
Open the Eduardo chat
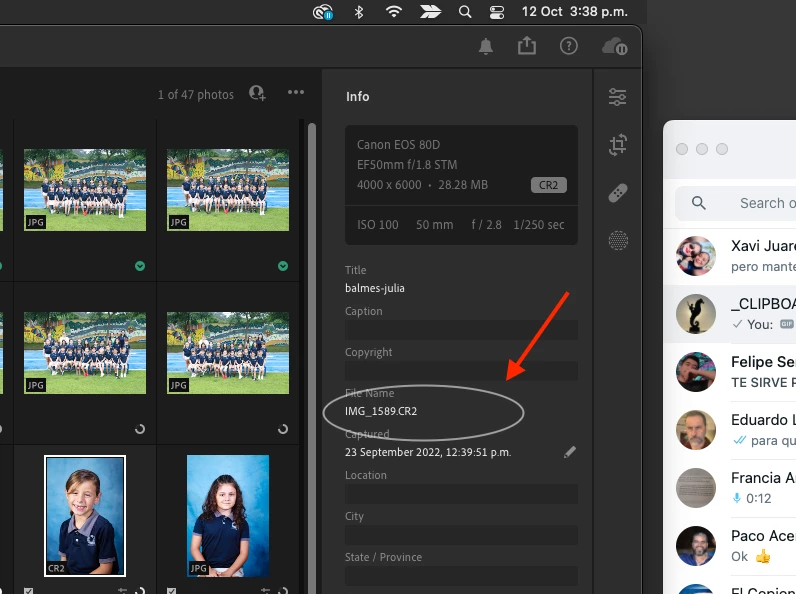tap(730, 430)
